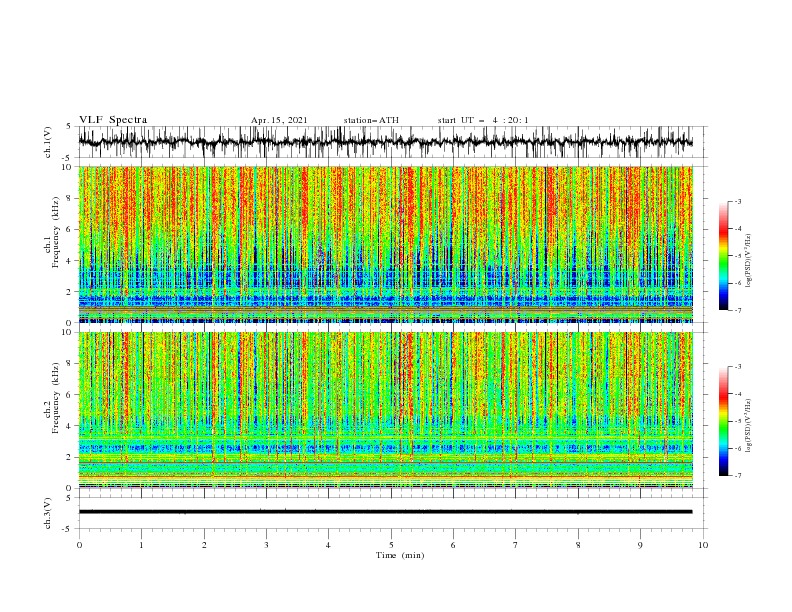
Task: Click the ch.1 color scale bar
Action: 723,256
